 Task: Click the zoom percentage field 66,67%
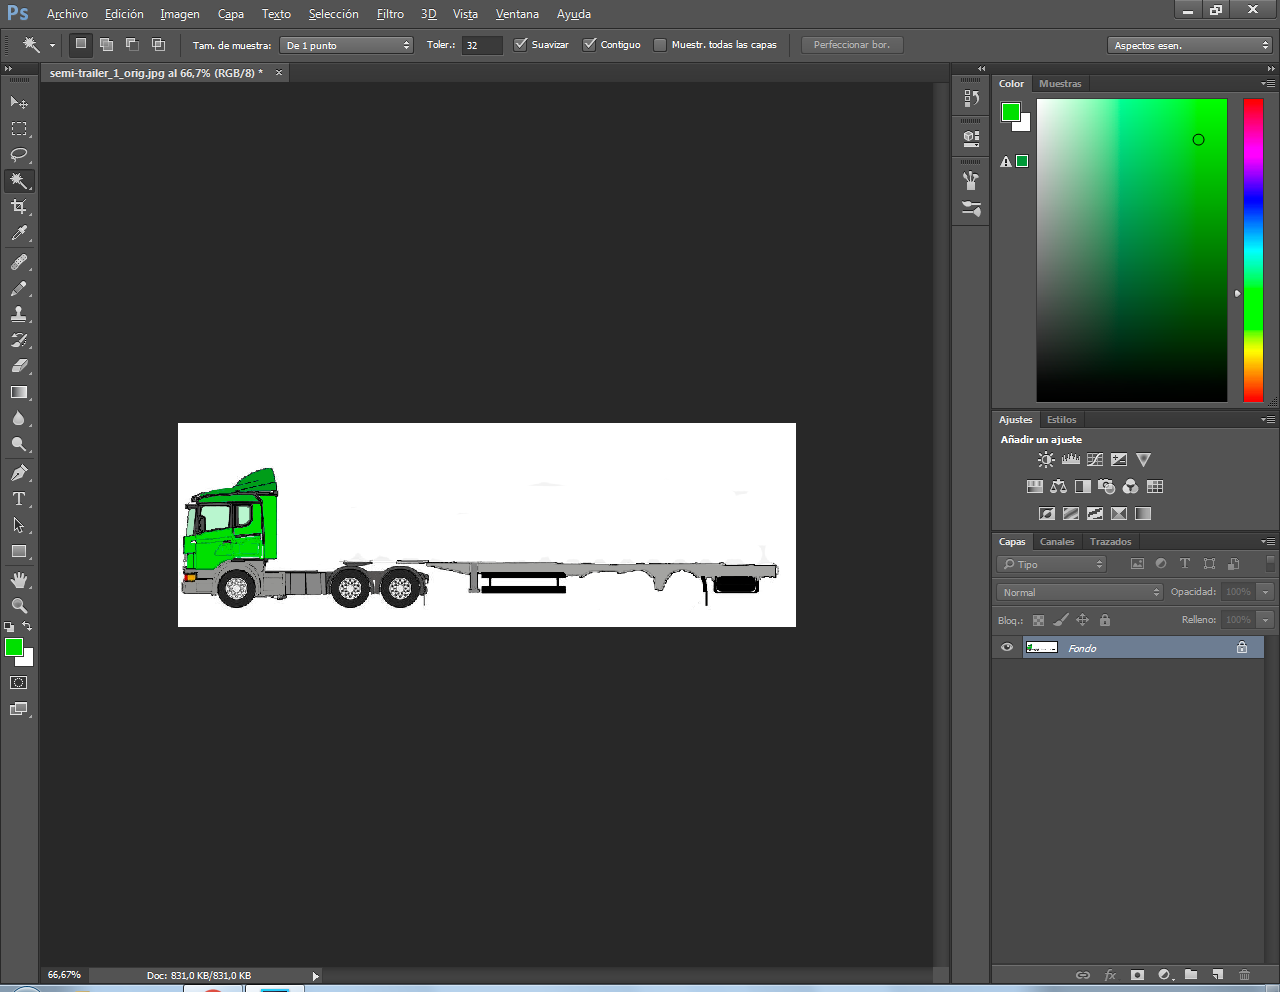[x=65, y=975]
